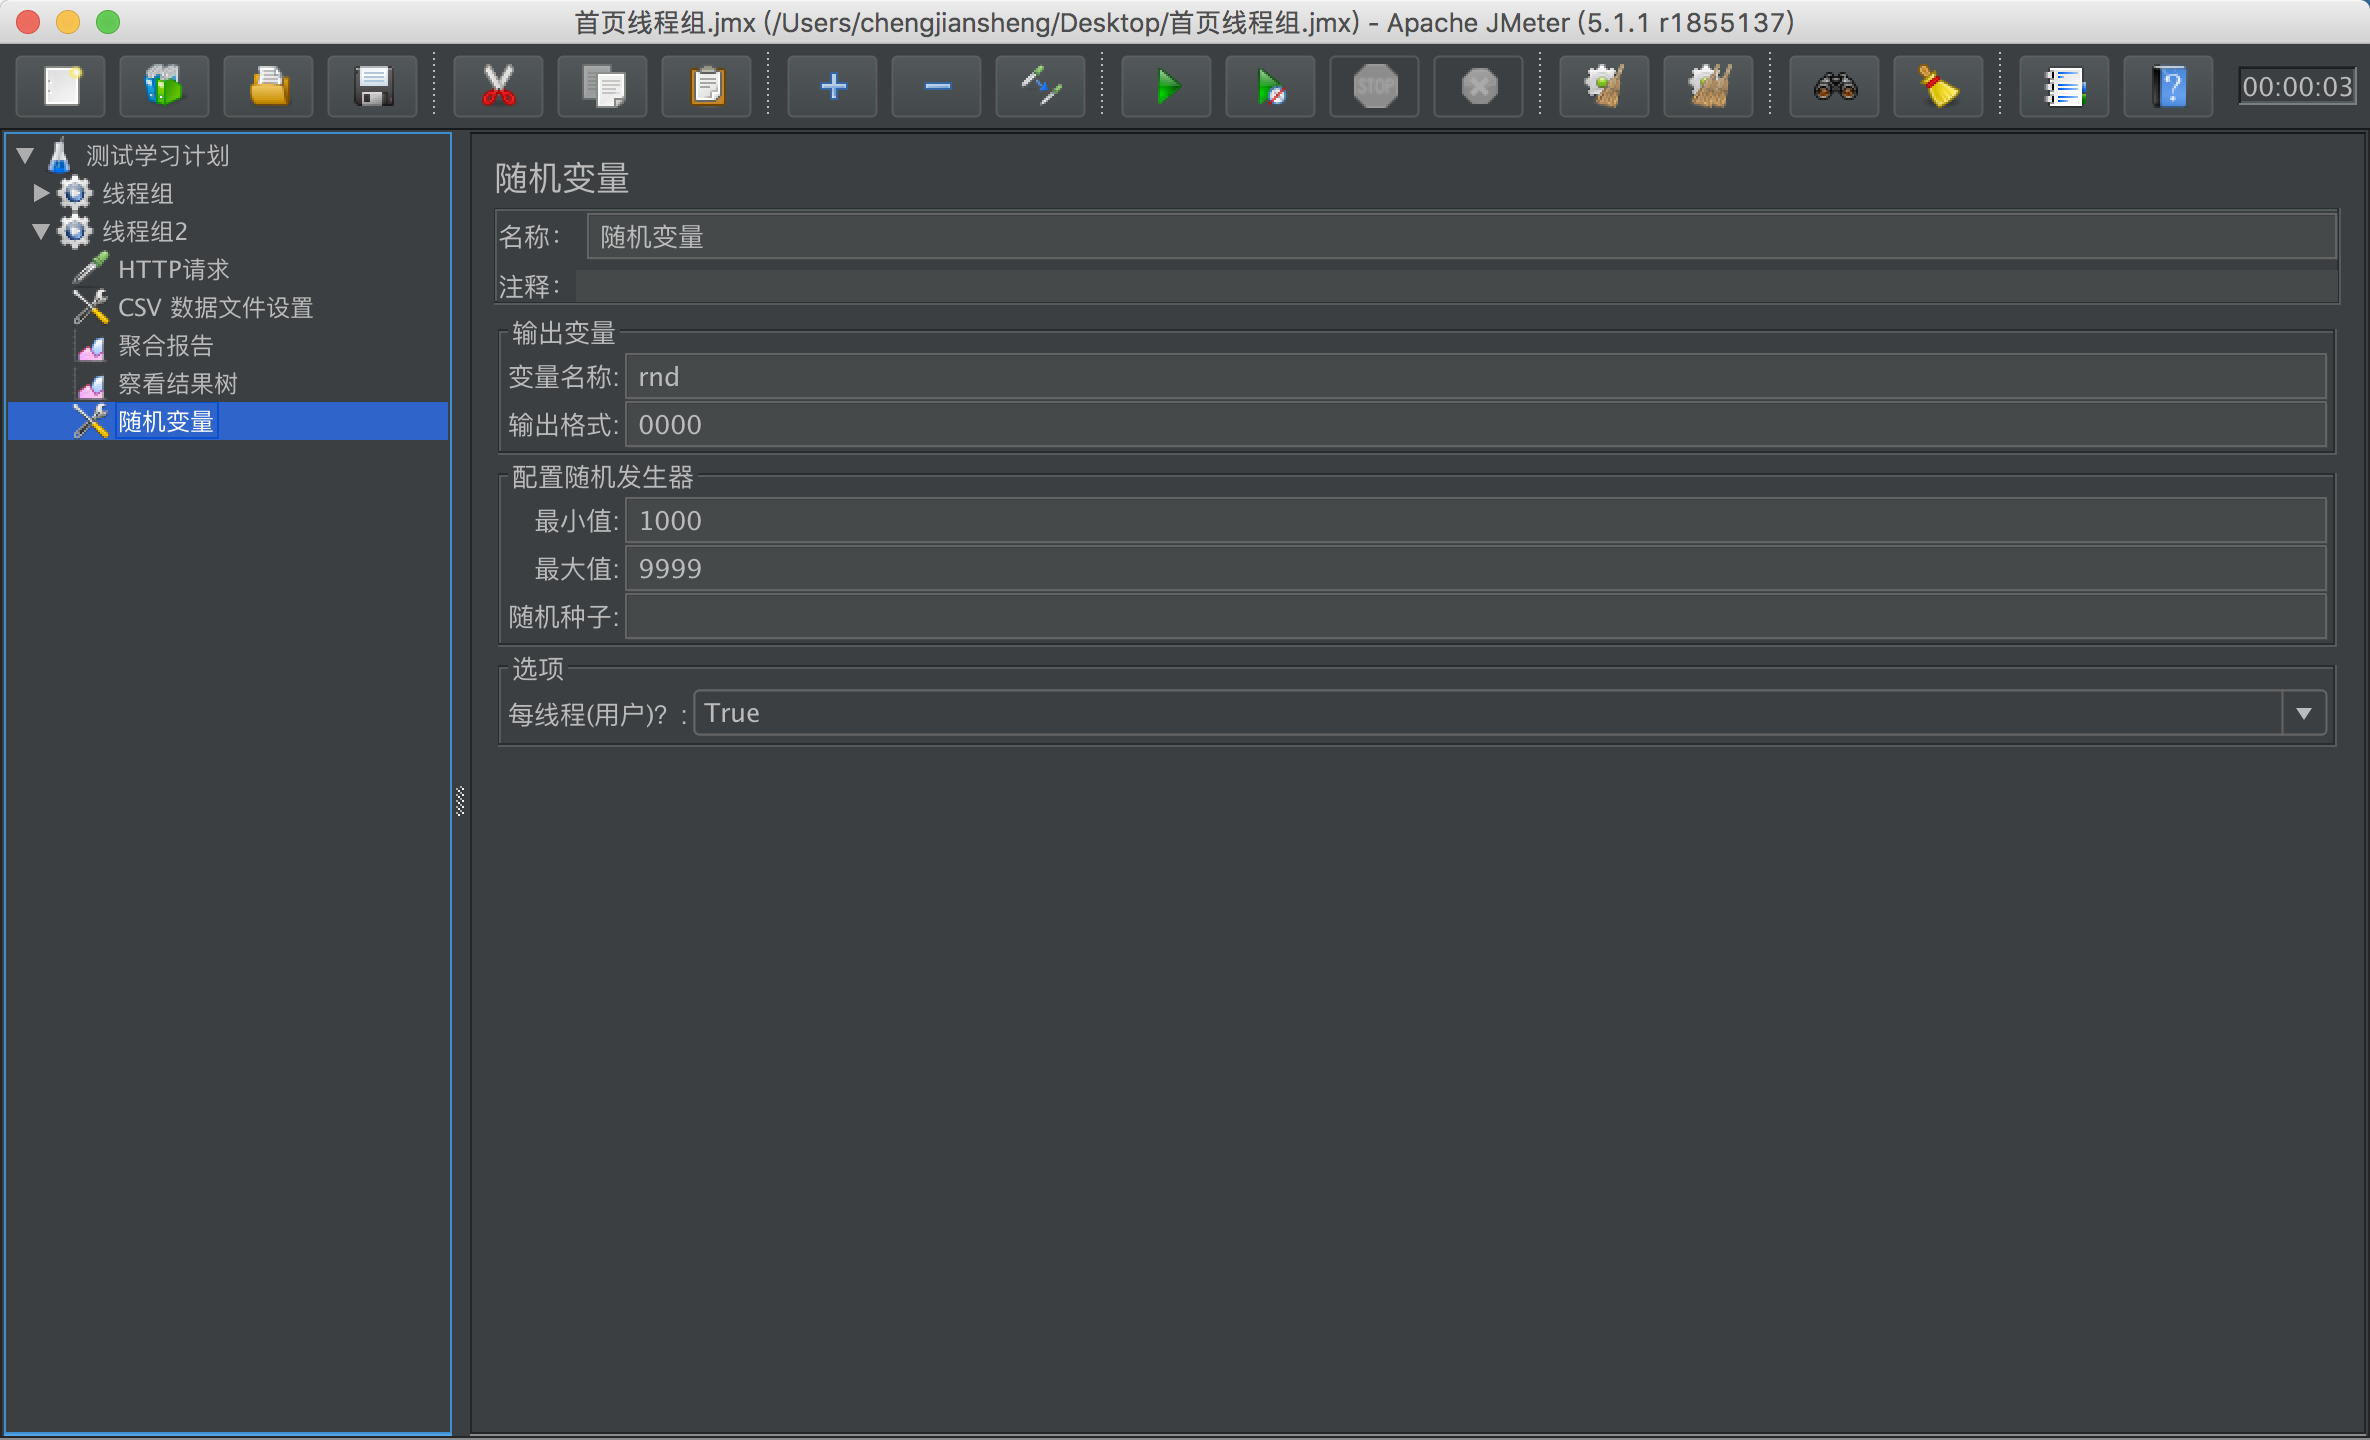The height and width of the screenshot is (1440, 2370).
Task: Open the Templates icon in toolbar
Action: pos(165,87)
